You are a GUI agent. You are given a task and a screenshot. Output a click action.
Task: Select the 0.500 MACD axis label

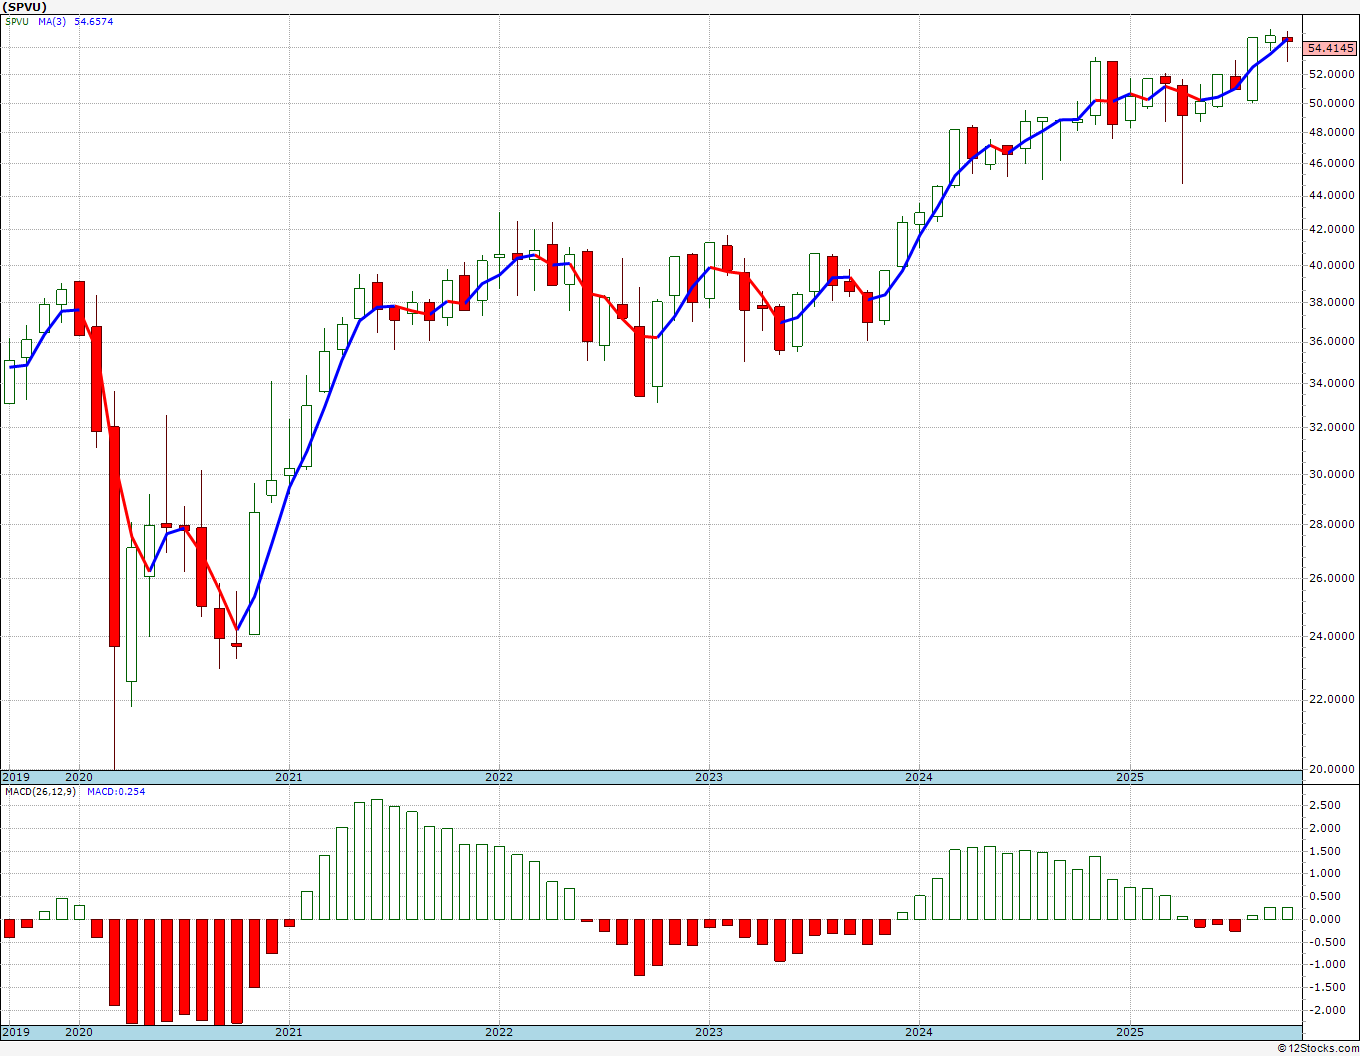[x=1324, y=897]
